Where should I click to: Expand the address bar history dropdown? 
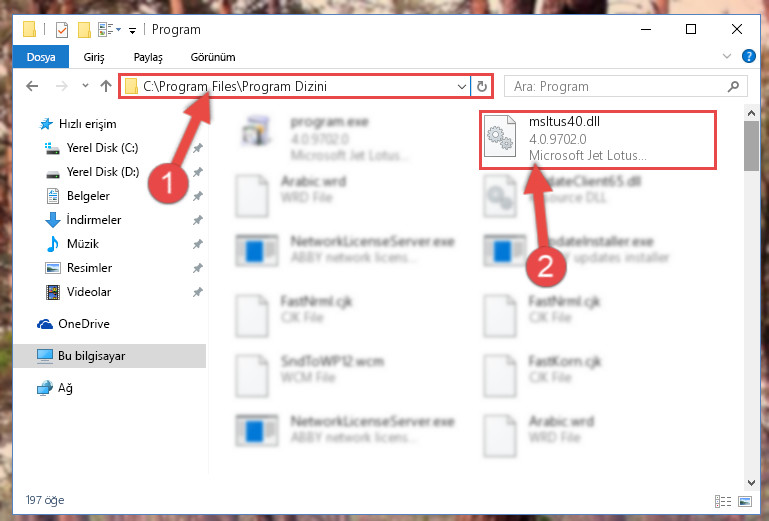click(461, 87)
